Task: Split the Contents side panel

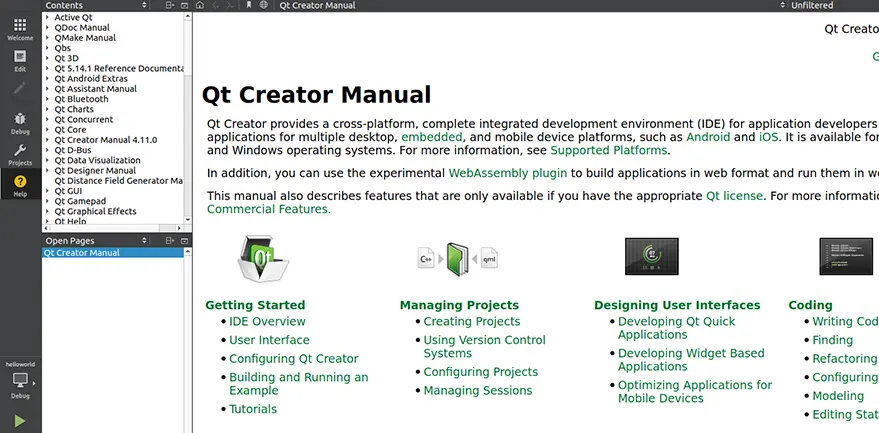Action: point(170,5)
